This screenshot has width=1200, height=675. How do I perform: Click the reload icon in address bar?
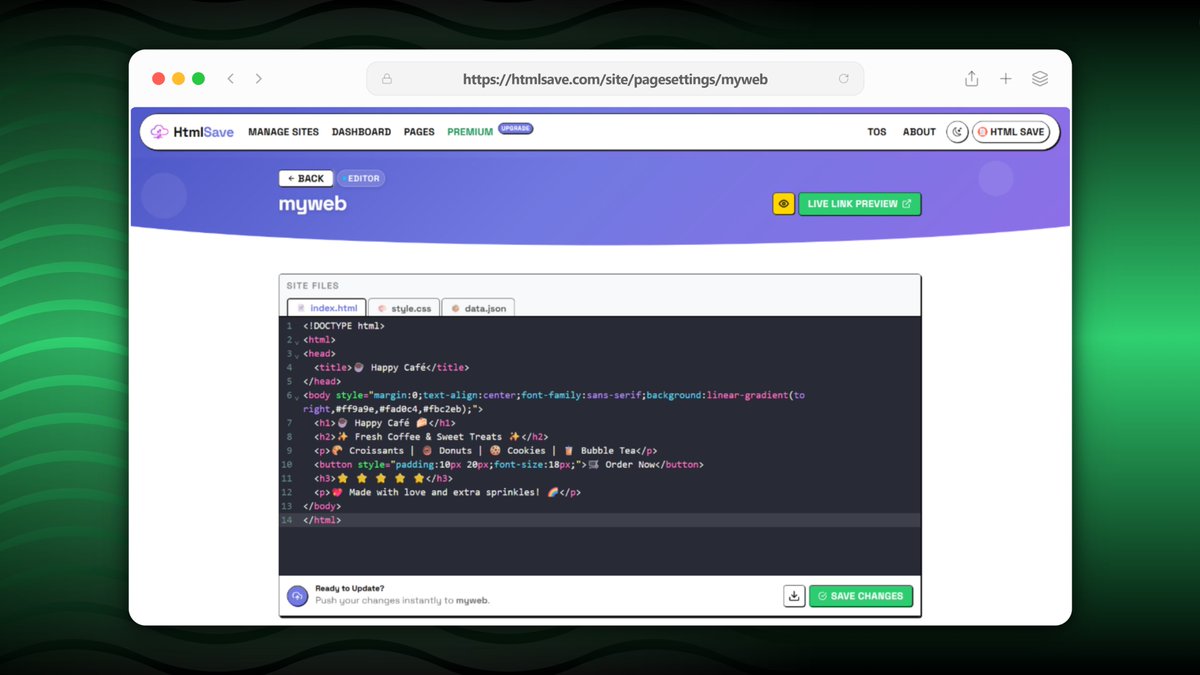(843, 78)
